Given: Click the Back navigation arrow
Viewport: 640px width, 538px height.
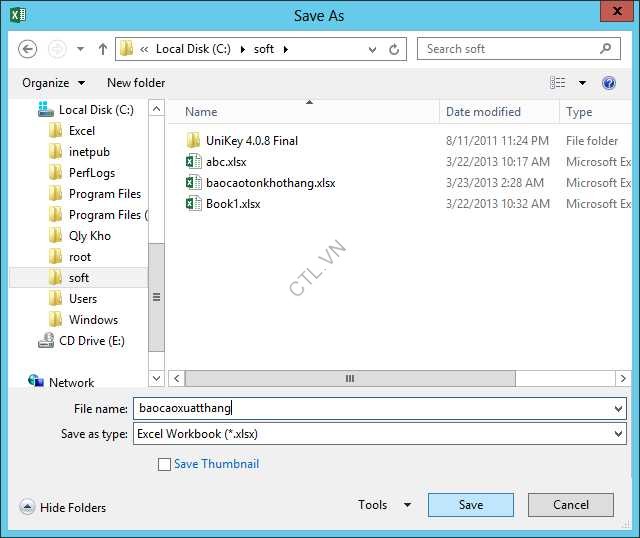Looking at the screenshot, I should (x=28, y=49).
